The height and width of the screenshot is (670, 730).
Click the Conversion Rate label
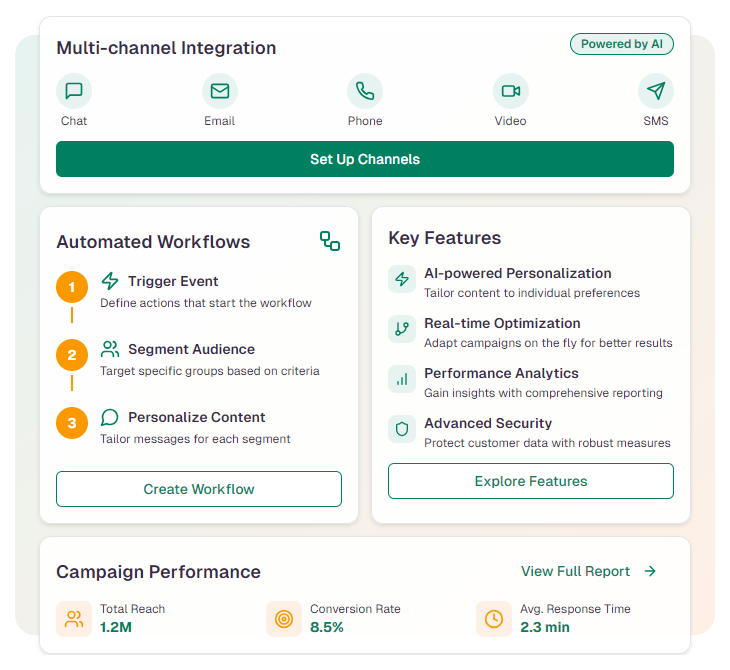coord(355,609)
